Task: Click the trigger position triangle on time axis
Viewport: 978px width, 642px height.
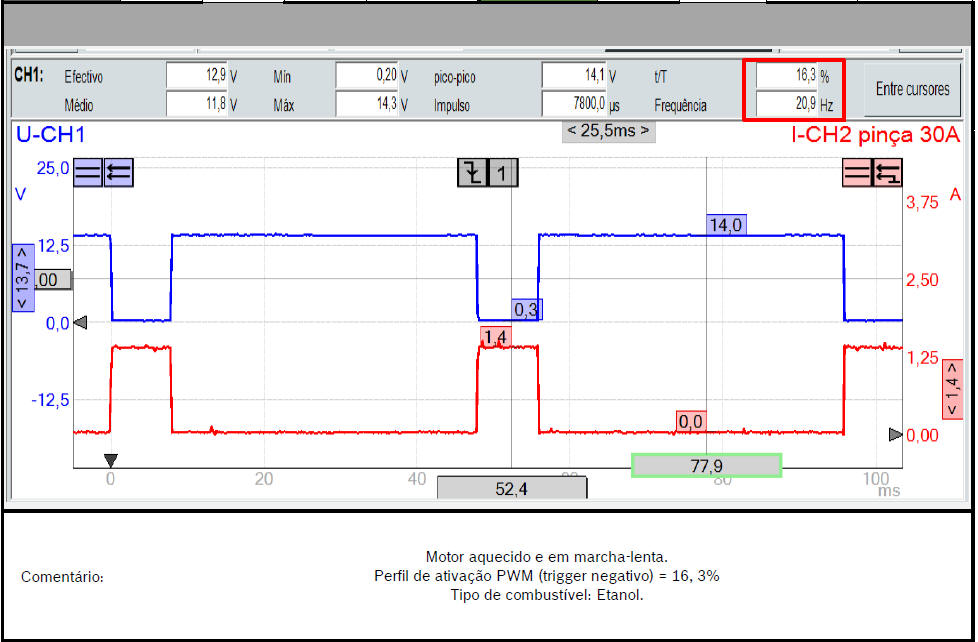Action: (111, 460)
